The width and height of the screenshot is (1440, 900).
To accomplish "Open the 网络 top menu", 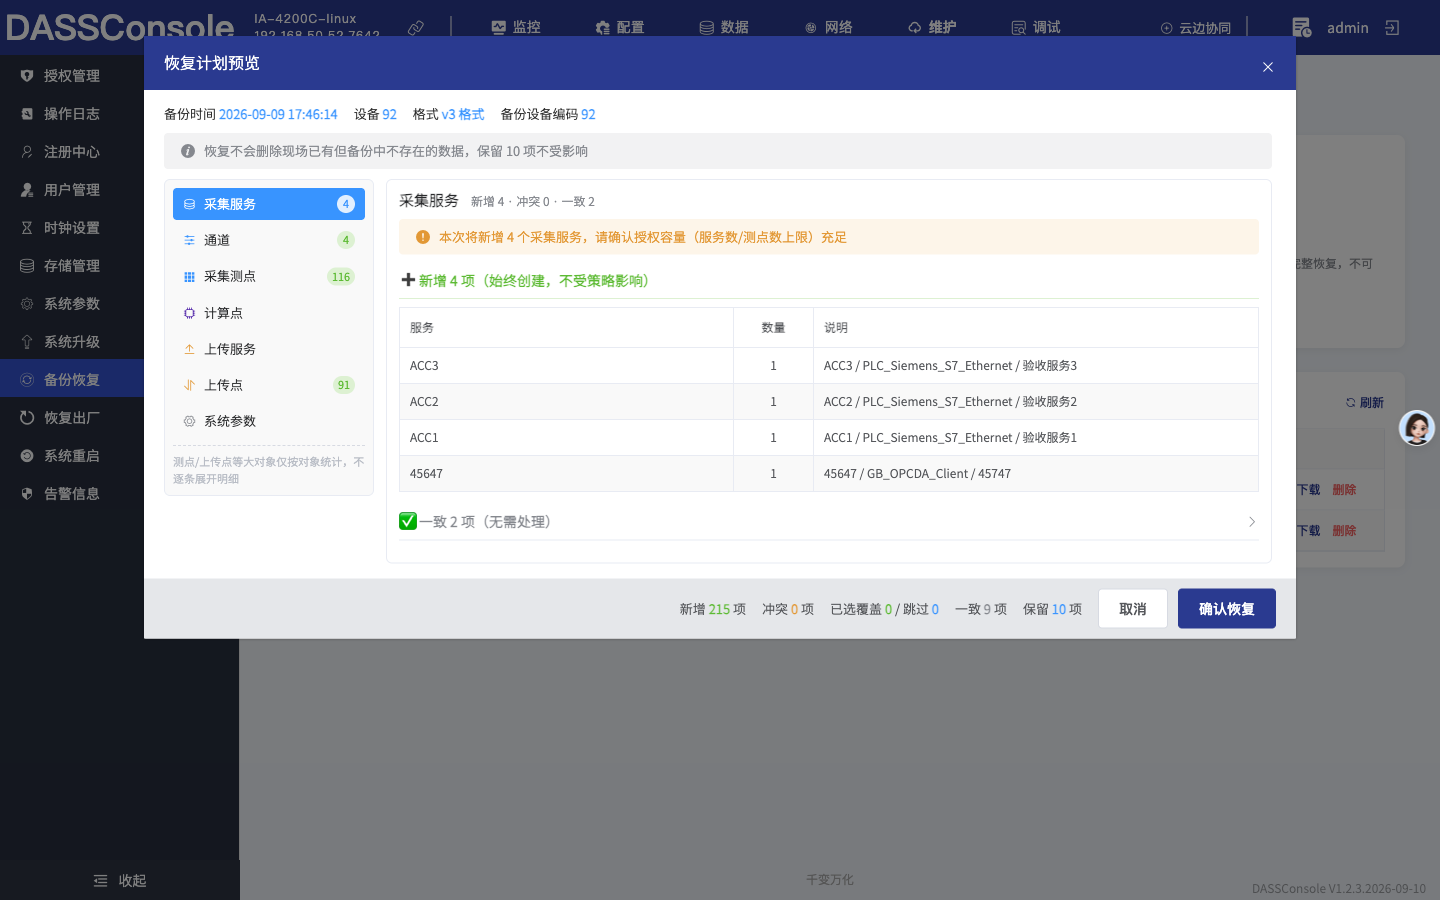I will (x=828, y=28).
